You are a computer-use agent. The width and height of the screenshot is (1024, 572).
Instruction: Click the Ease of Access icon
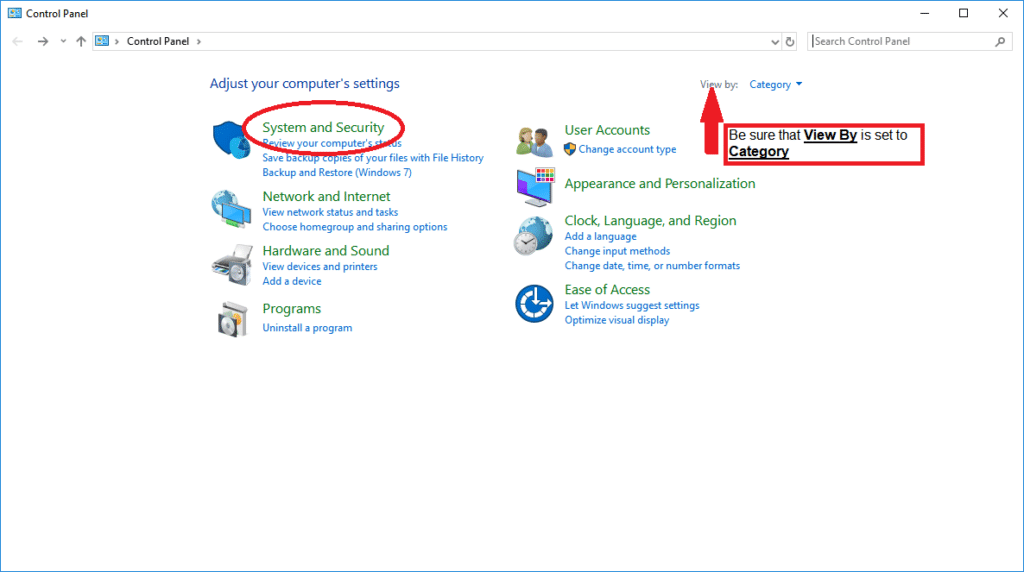(x=534, y=303)
